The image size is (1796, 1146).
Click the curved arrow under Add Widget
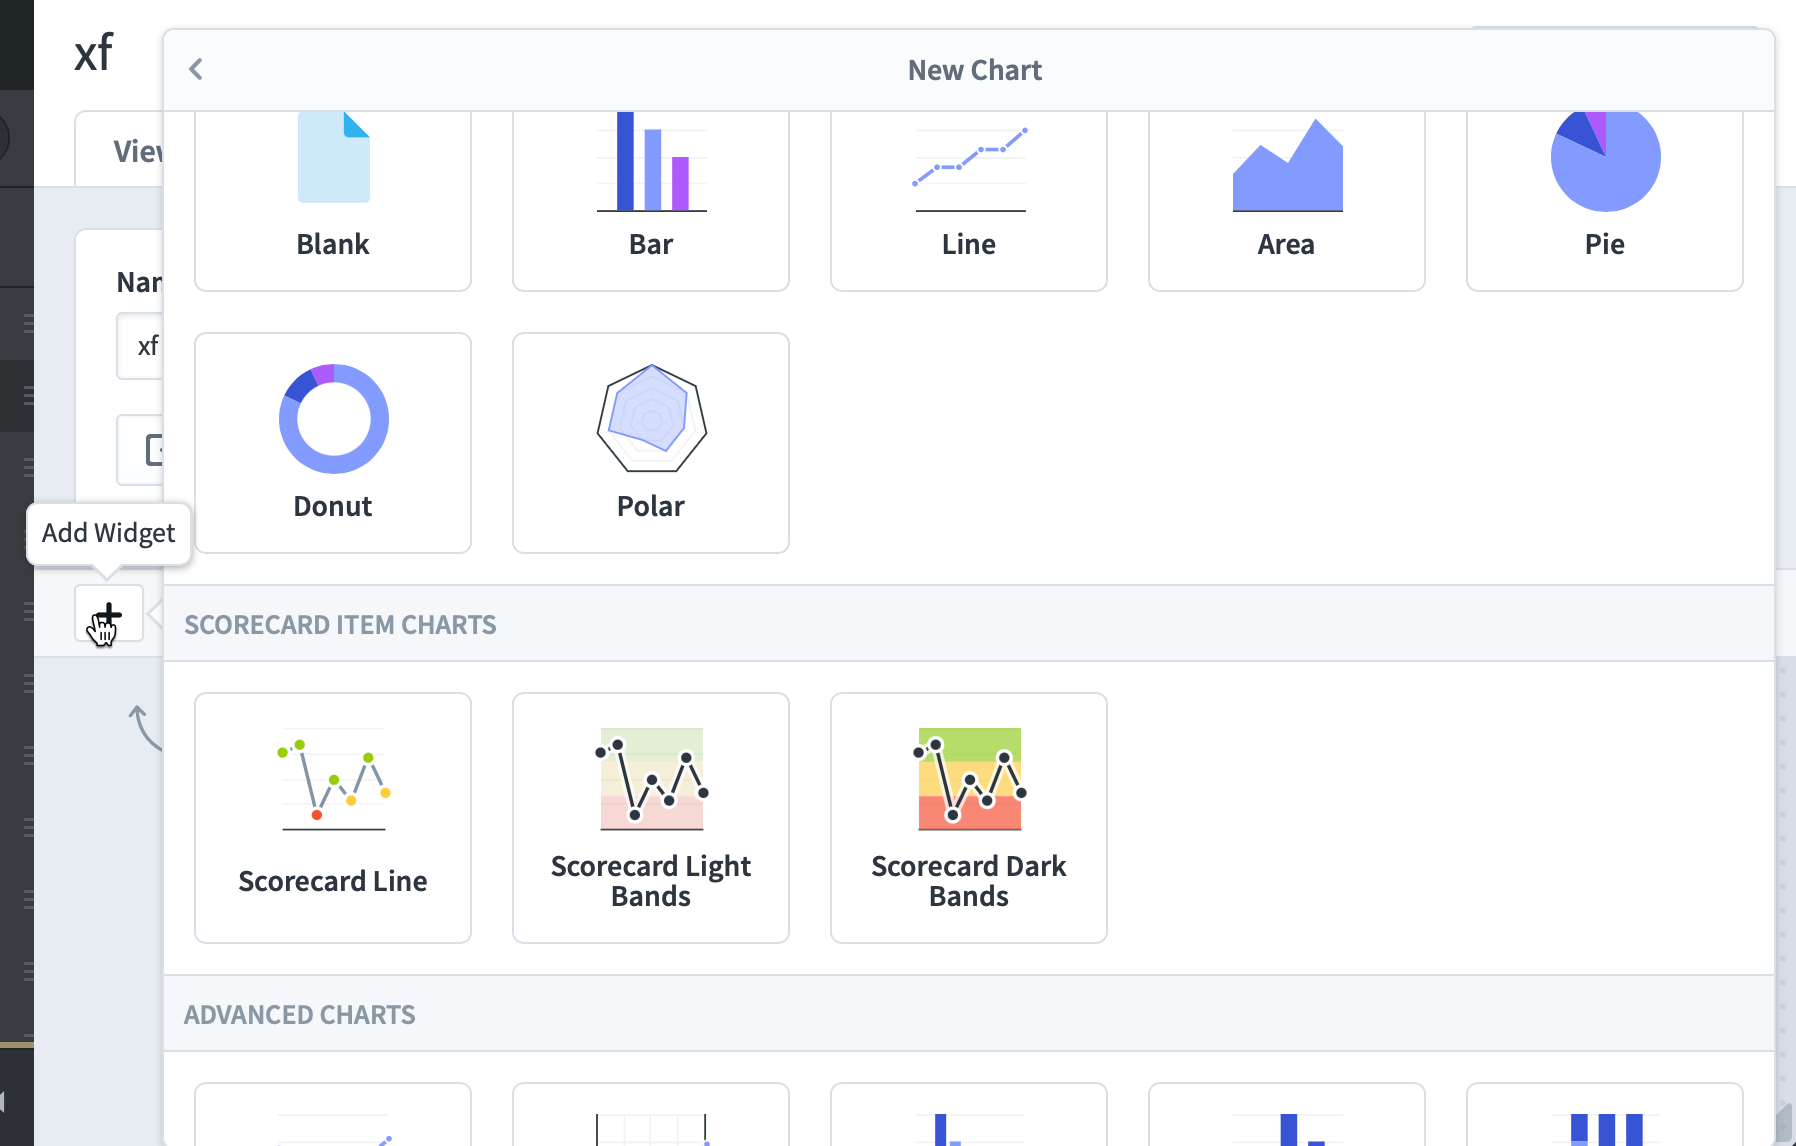pyautogui.click(x=146, y=727)
